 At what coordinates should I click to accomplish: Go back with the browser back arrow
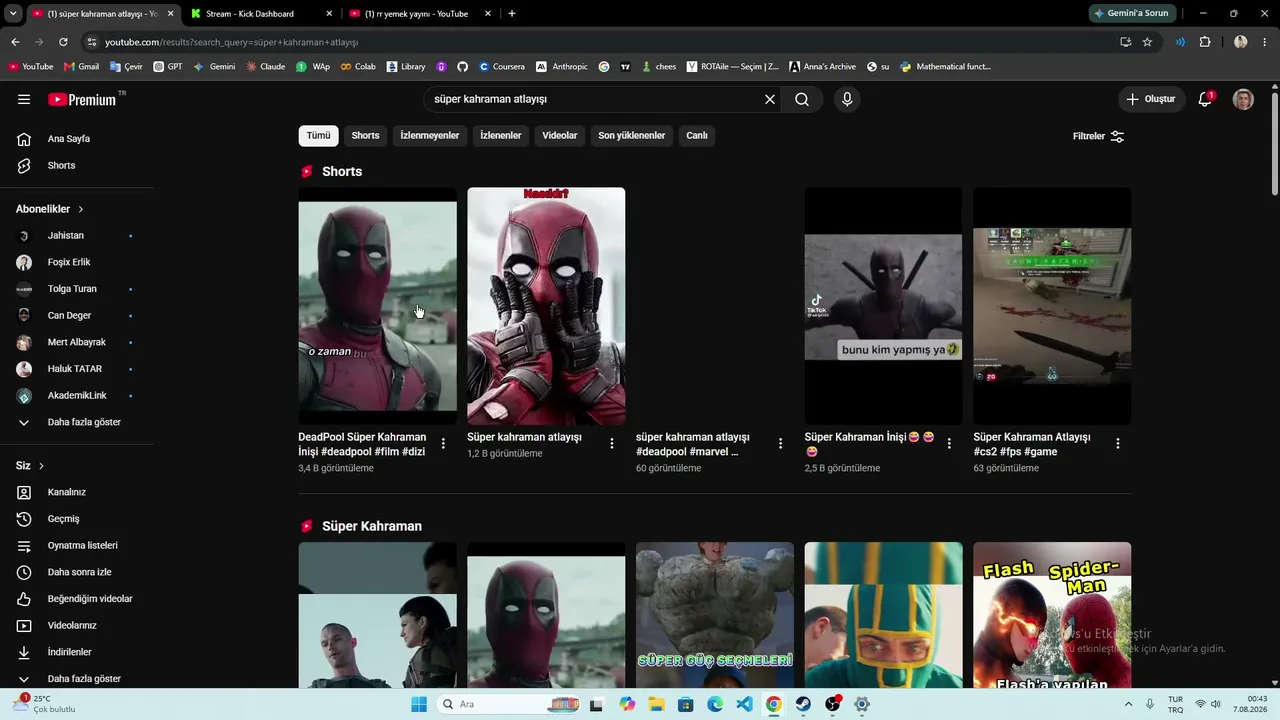pyautogui.click(x=15, y=42)
